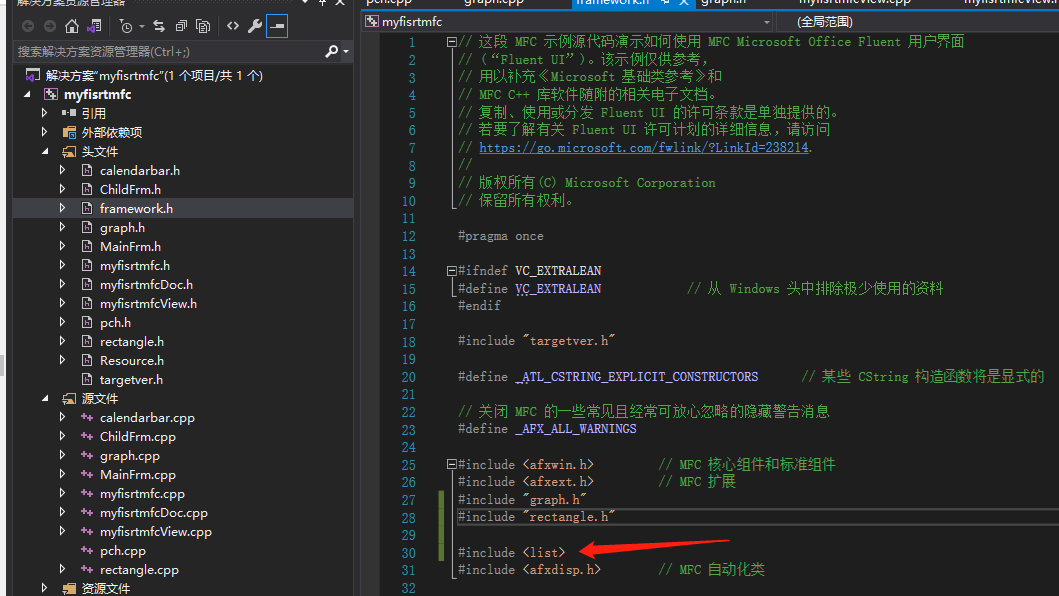
Task: Toggle Show All Files button
Action: click(x=203, y=26)
